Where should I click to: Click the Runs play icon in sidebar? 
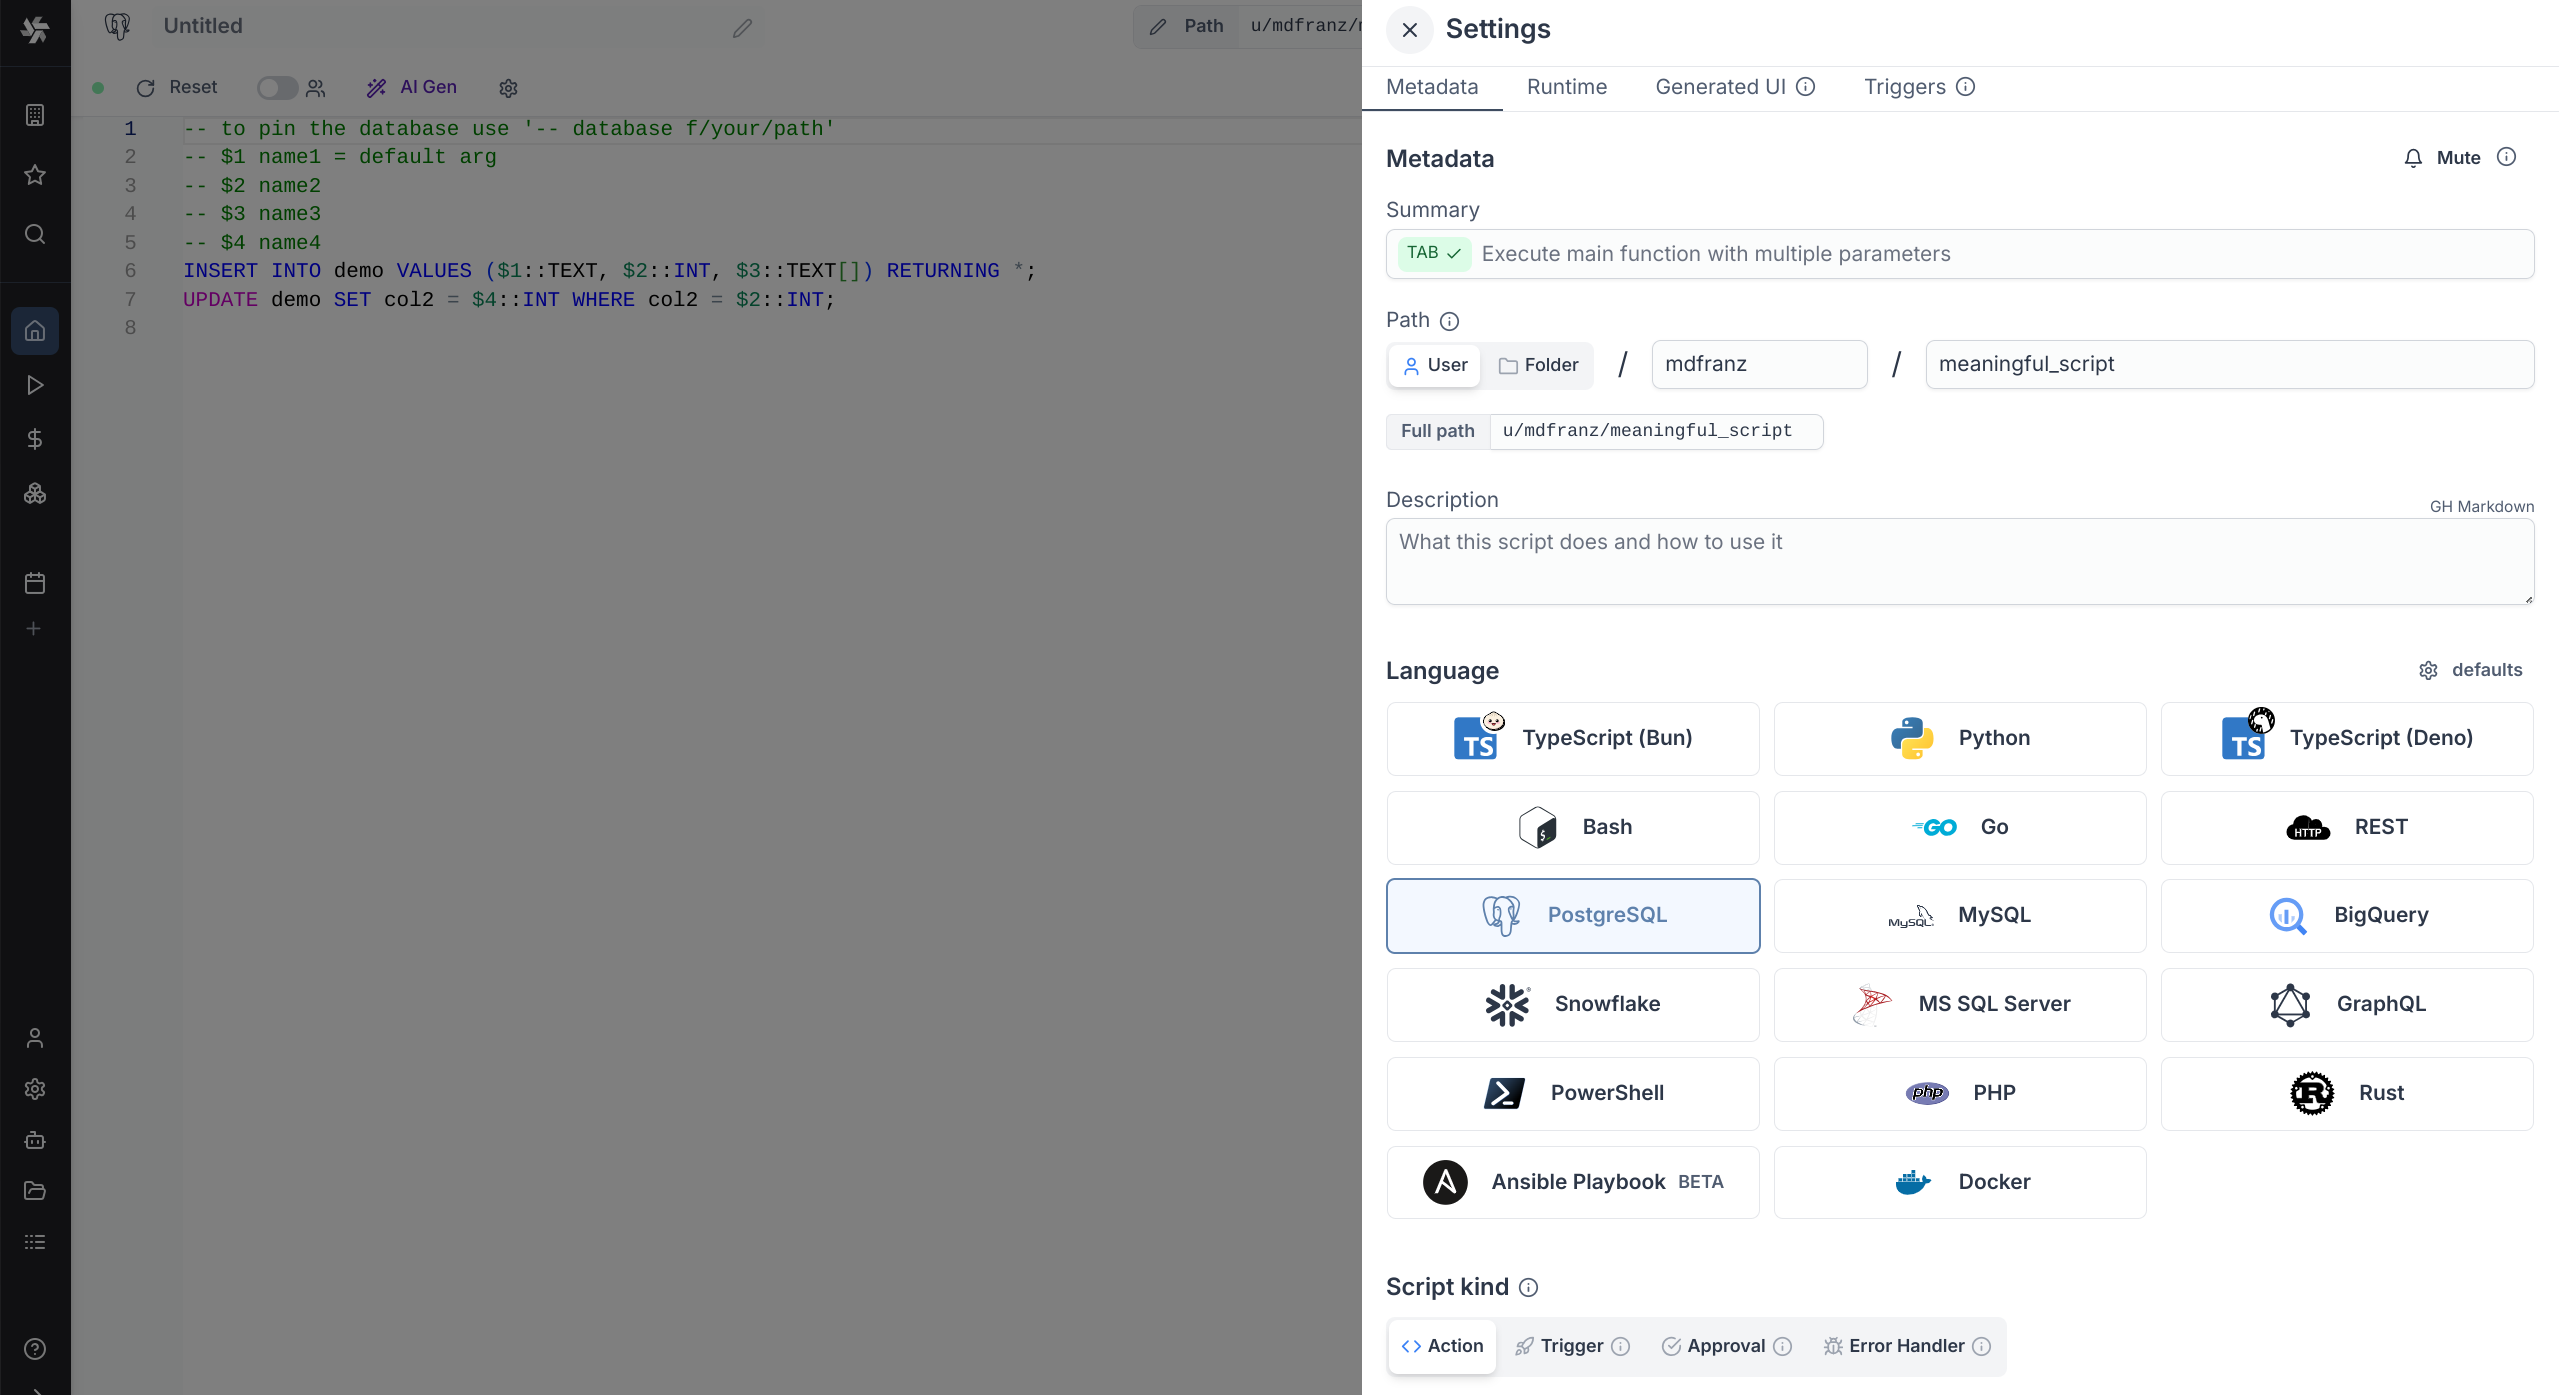pyautogui.click(x=35, y=385)
